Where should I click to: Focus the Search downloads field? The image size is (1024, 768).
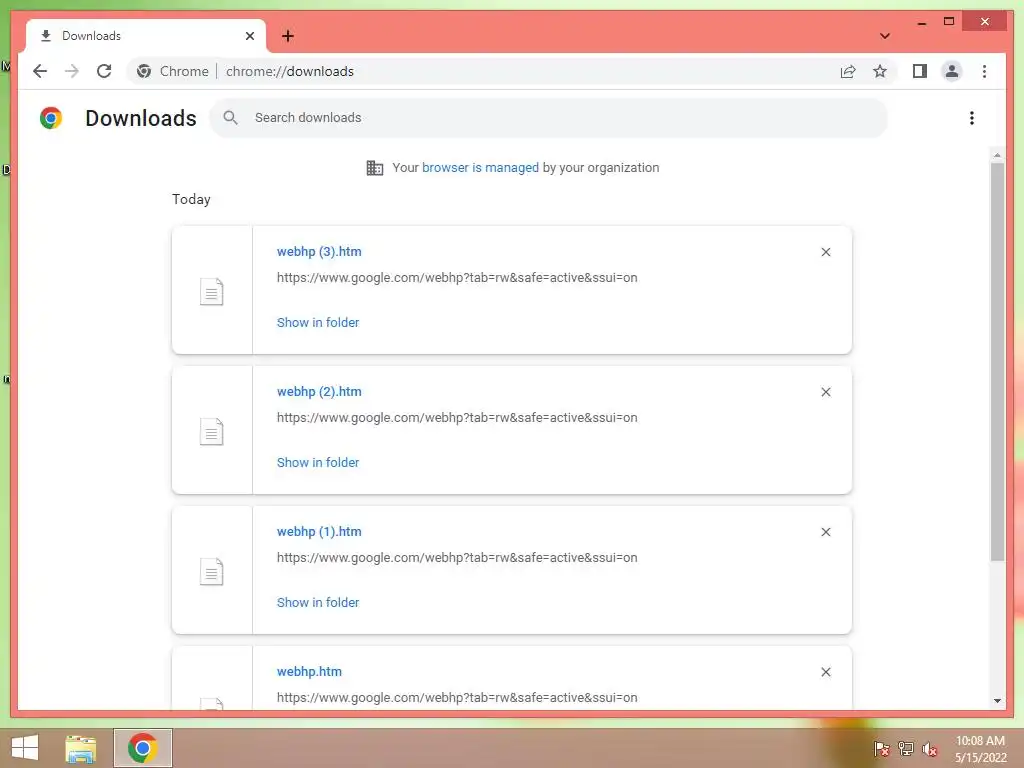pyautogui.click(x=549, y=118)
